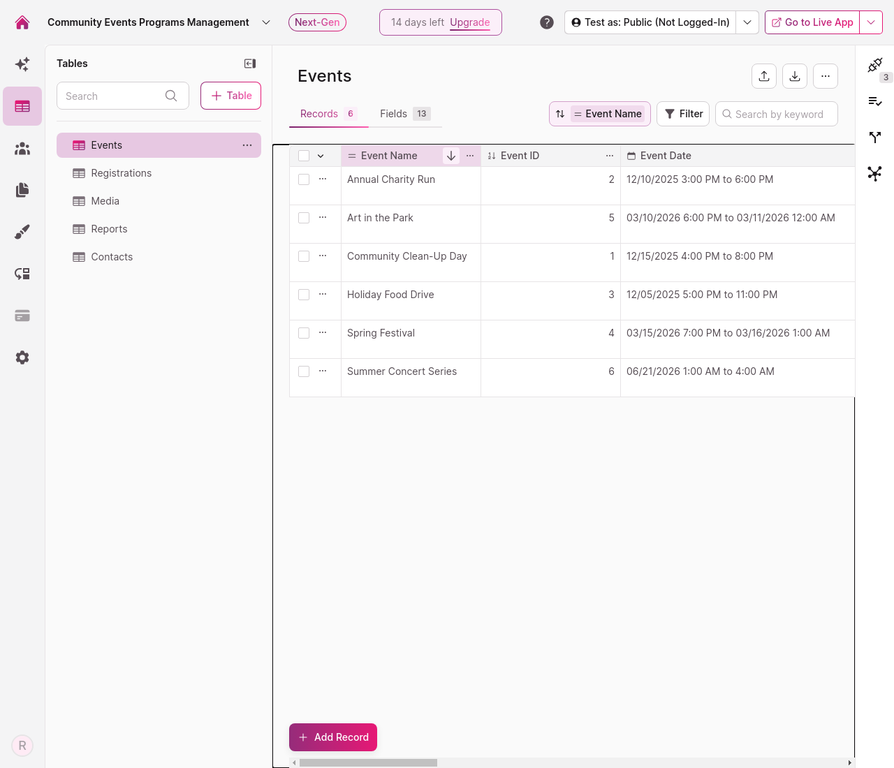Open the tasks checklist icon in right rail
This screenshot has height=768, width=894.
[875, 101]
